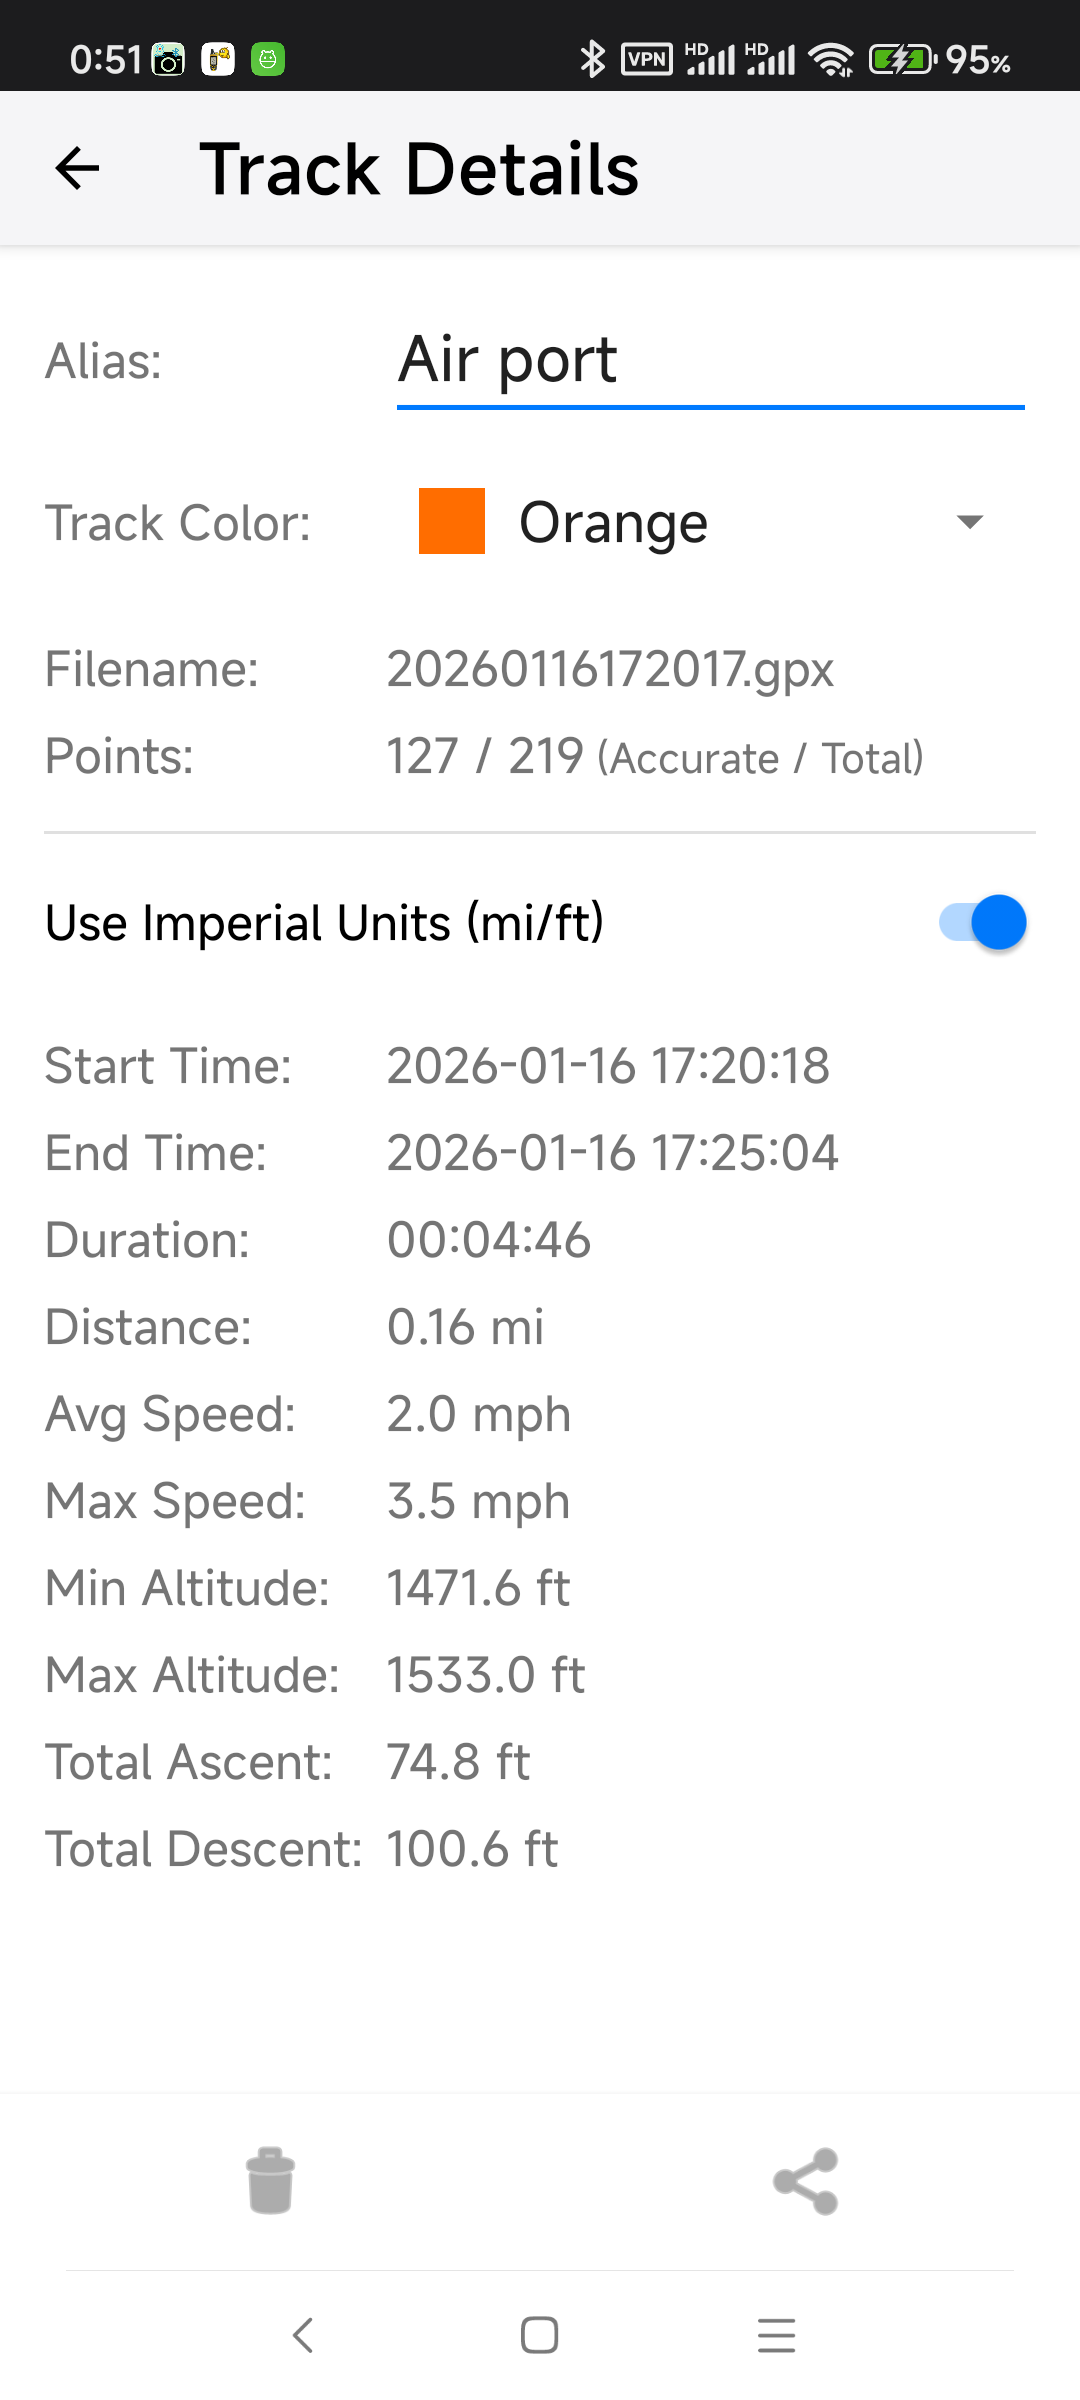Expand the Track Color dropdown arrow
The height and width of the screenshot is (2400, 1080).
point(969,522)
